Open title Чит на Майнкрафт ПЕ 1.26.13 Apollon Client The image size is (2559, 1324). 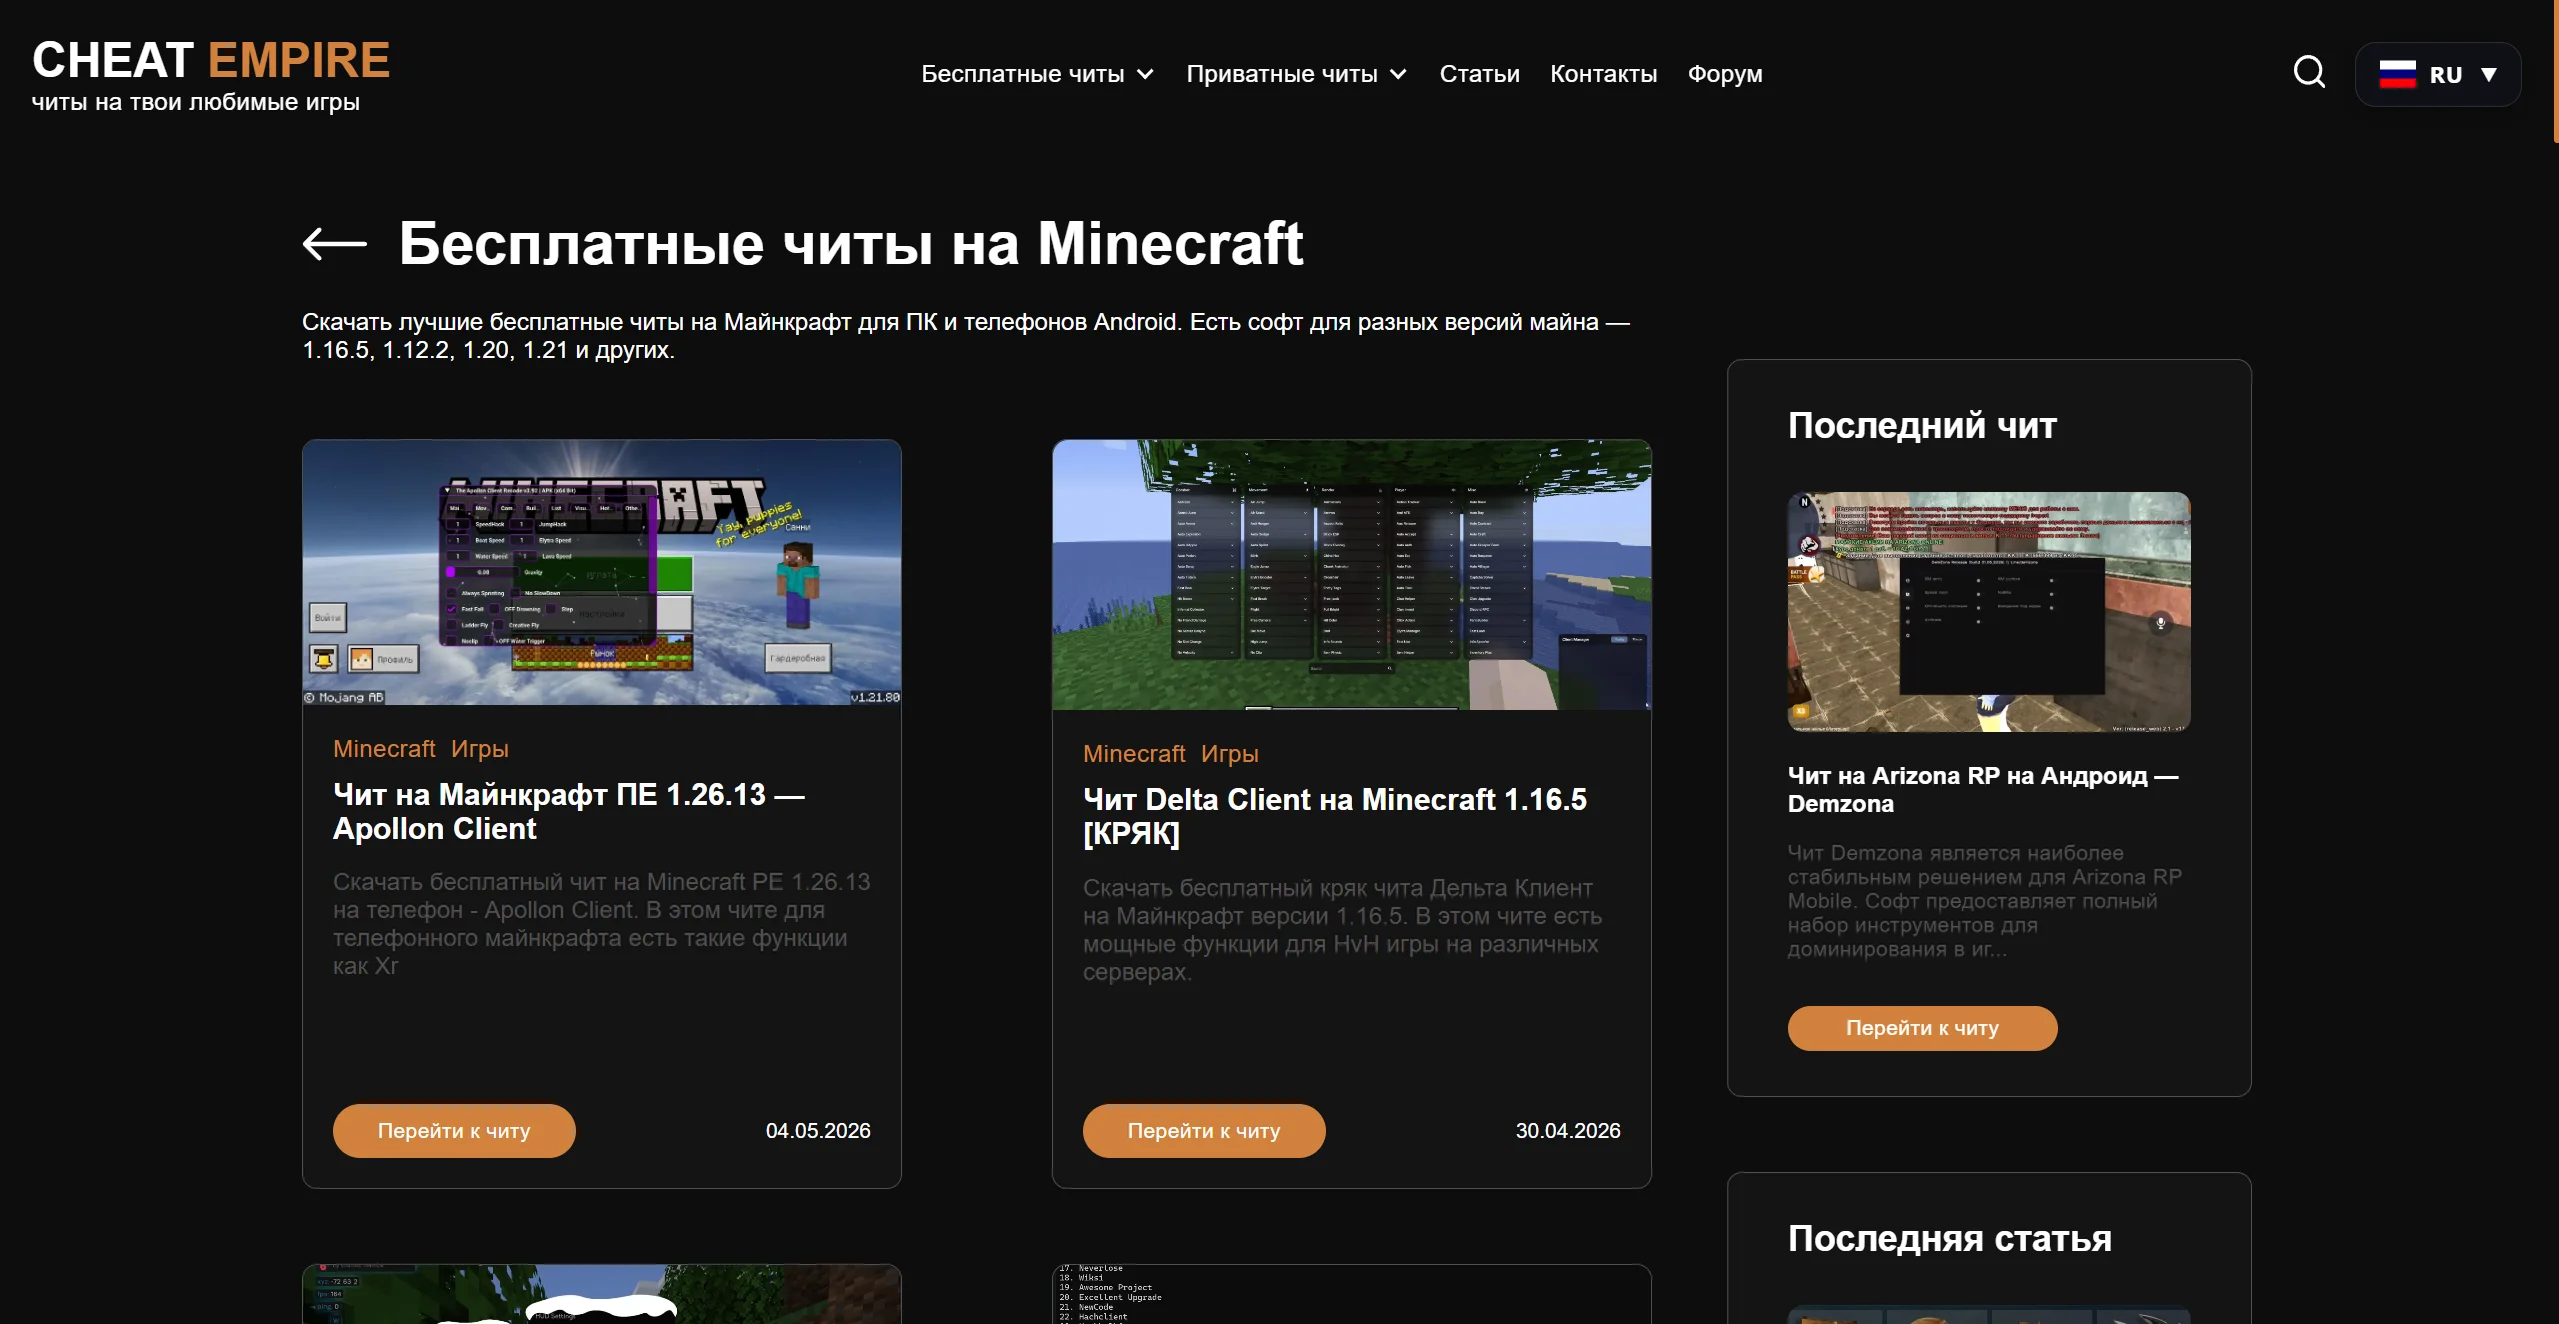(x=569, y=811)
